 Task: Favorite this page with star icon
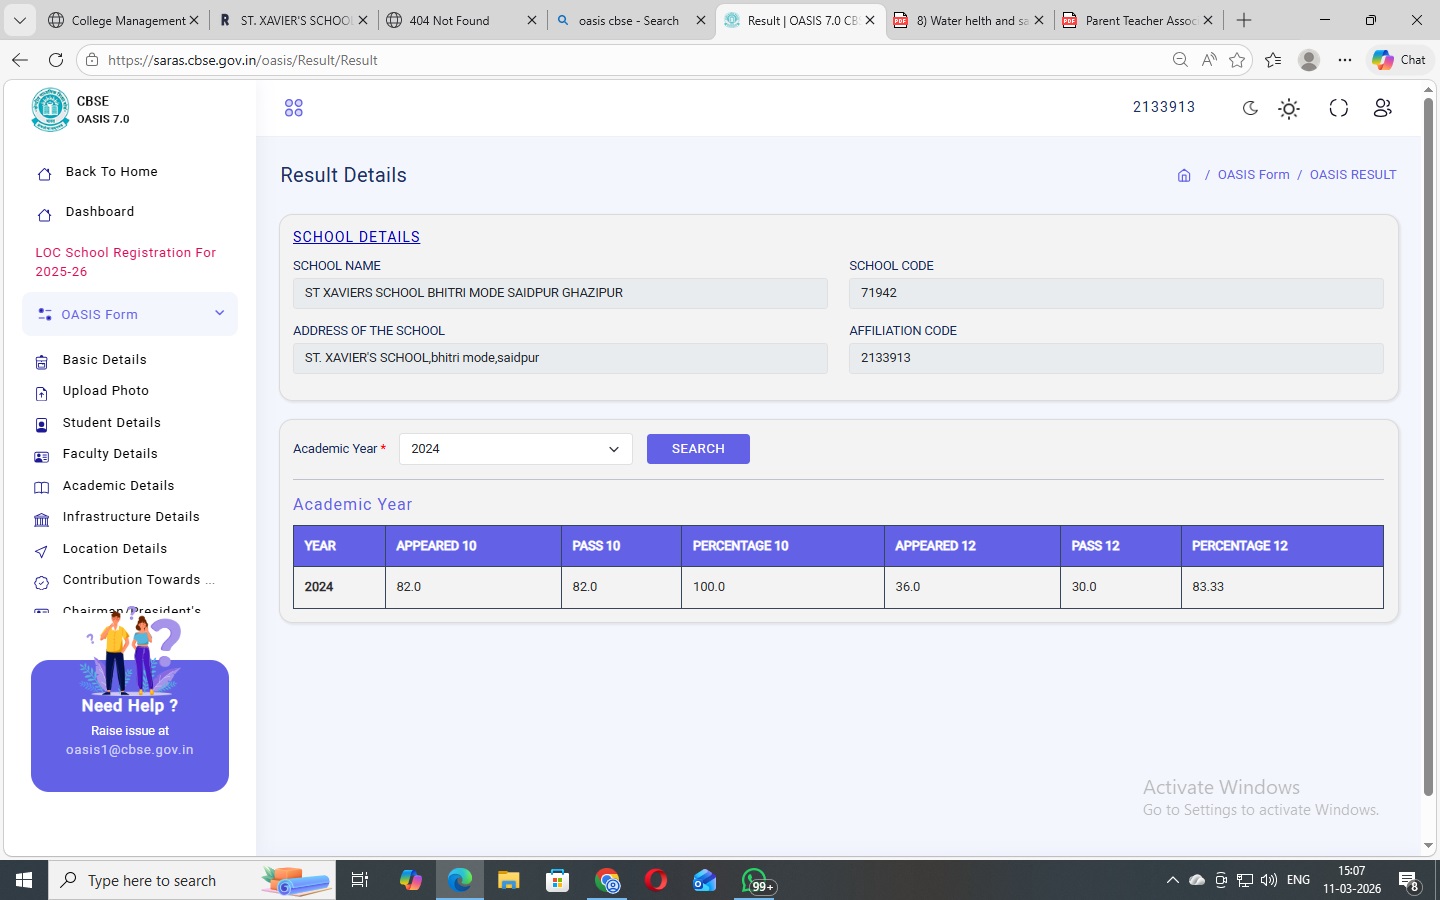tap(1237, 60)
